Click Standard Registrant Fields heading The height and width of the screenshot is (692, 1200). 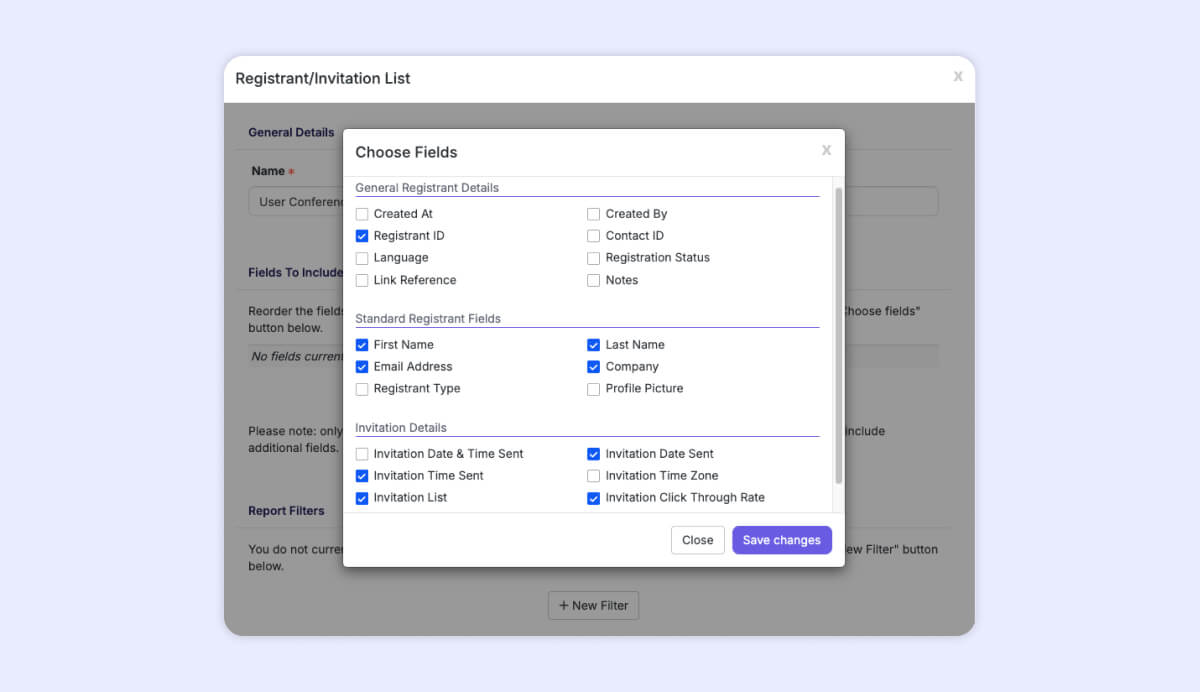pyautogui.click(x=428, y=319)
